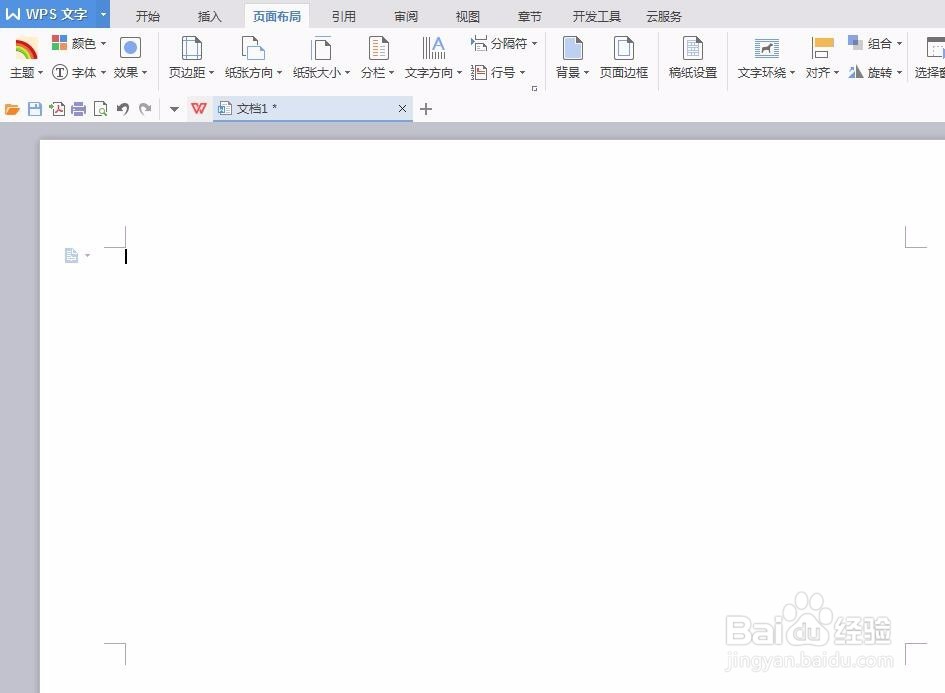Add a new document tab

425,109
